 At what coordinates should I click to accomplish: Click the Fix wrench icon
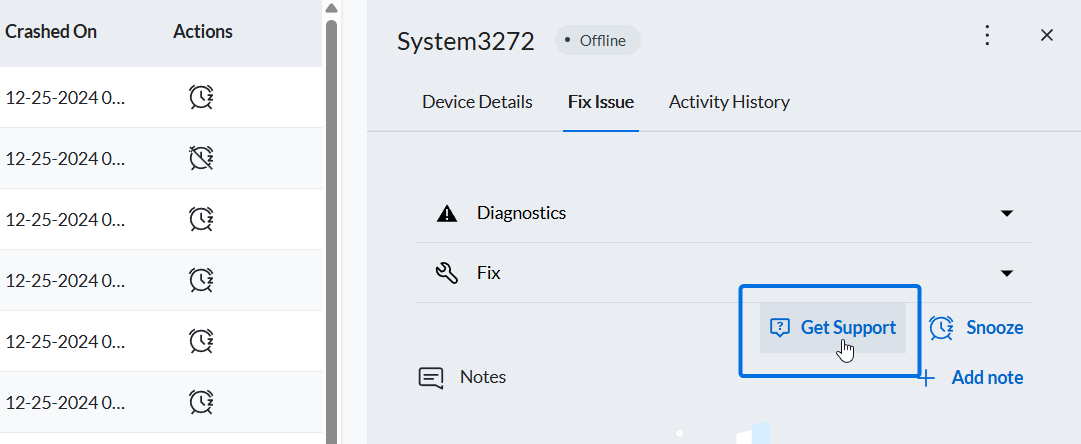point(447,274)
